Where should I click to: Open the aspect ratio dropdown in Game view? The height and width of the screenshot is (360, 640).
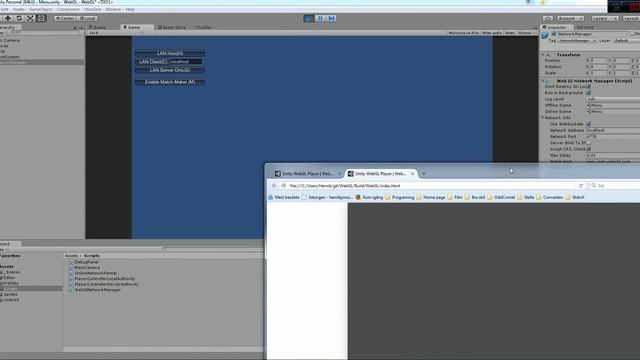click(x=116, y=33)
